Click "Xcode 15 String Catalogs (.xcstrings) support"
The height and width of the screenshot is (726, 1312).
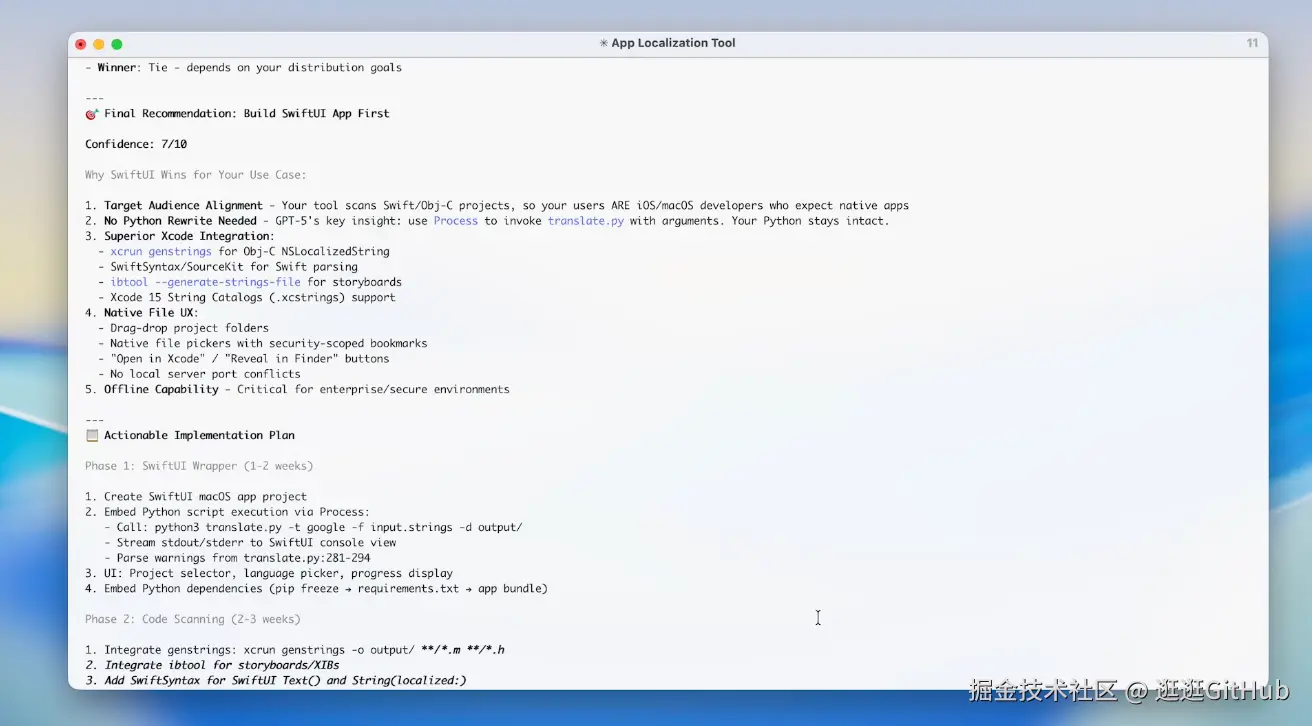coord(253,298)
